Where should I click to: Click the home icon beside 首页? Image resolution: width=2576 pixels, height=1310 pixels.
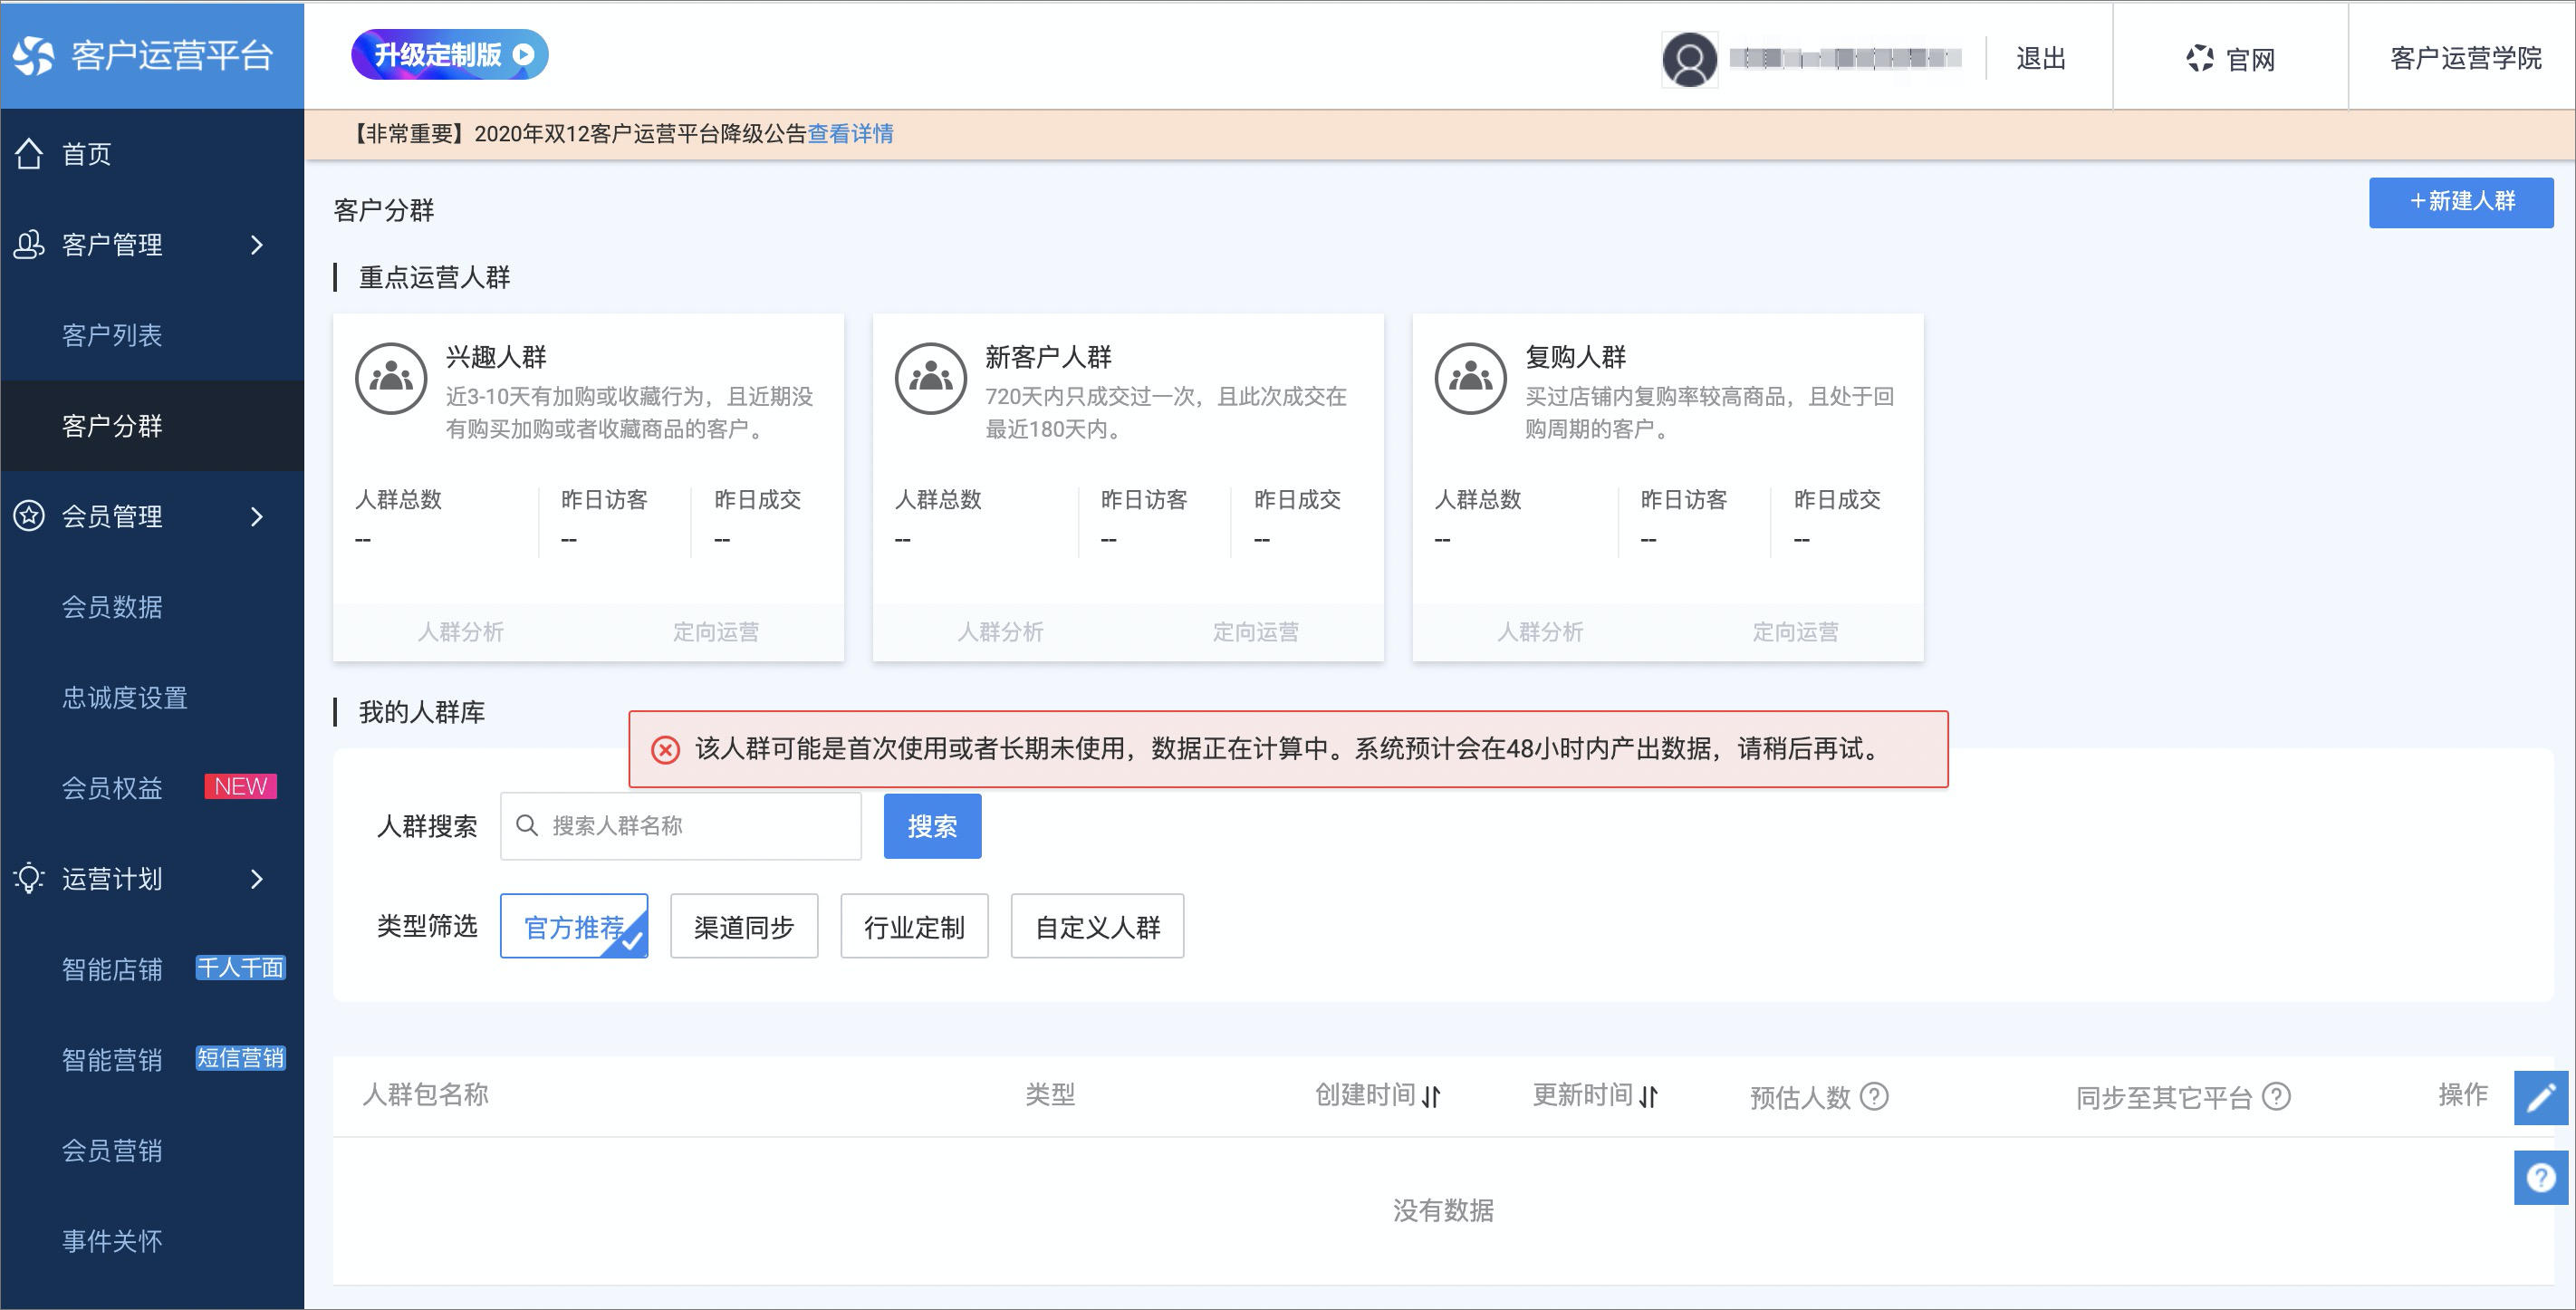click(29, 154)
